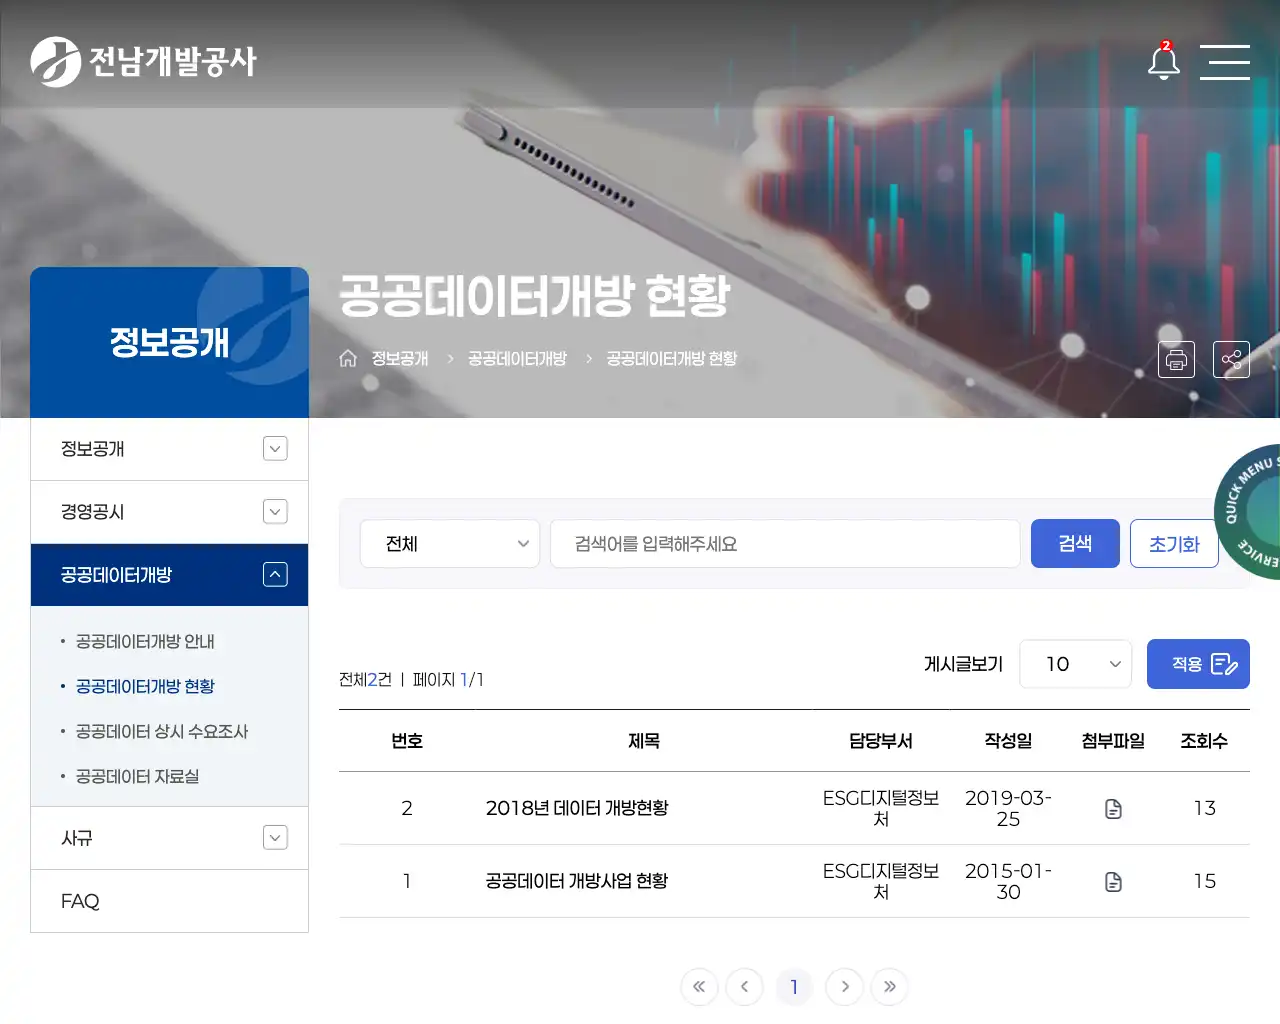Click 정보공개 breadcrumb link
1280x1024 pixels.
[x=400, y=358]
